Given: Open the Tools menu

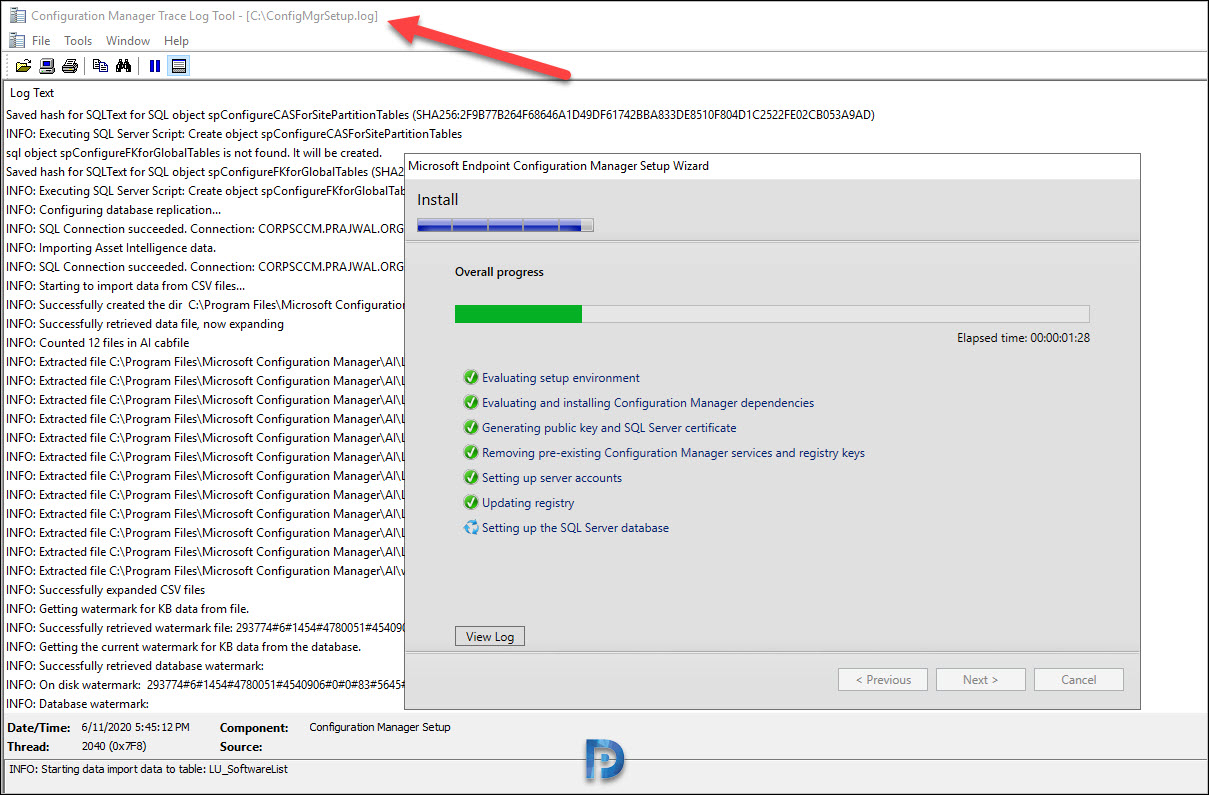Looking at the screenshot, I should point(78,41).
